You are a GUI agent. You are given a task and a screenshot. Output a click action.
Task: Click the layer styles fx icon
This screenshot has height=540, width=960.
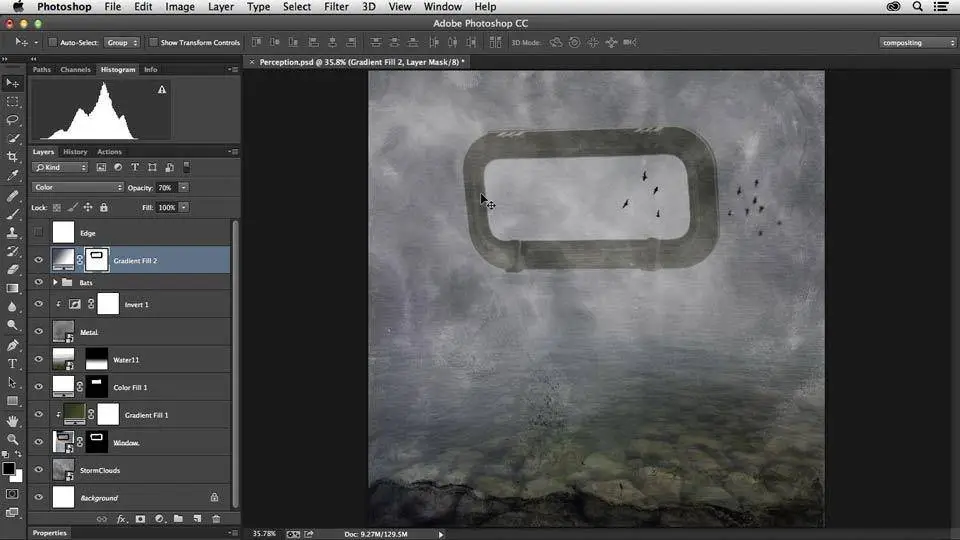click(x=122, y=519)
